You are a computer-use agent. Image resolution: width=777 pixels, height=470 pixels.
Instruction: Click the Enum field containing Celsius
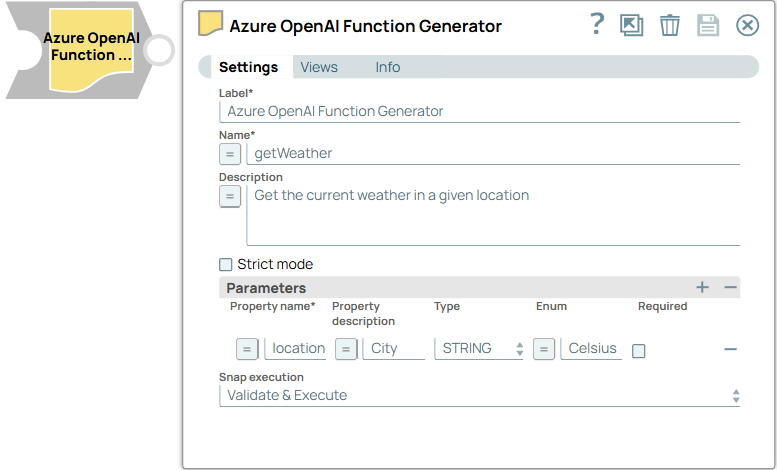(591, 349)
